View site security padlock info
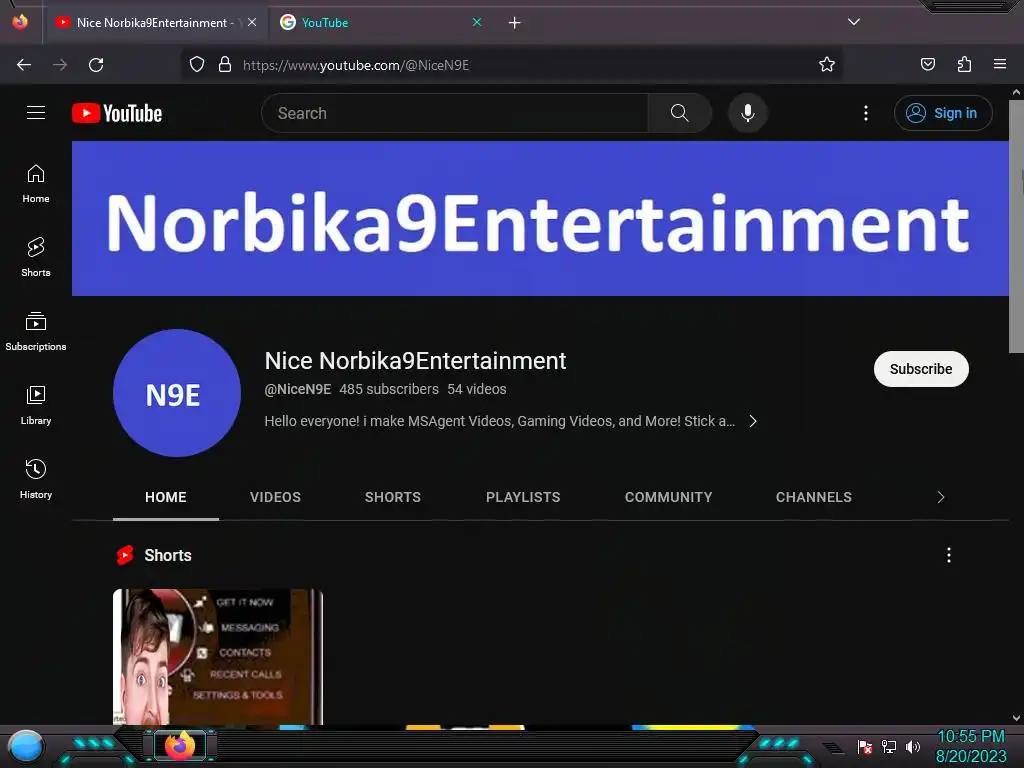This screenshot has width=1024, height=768. pyautogui.click(x=225, y=65)
